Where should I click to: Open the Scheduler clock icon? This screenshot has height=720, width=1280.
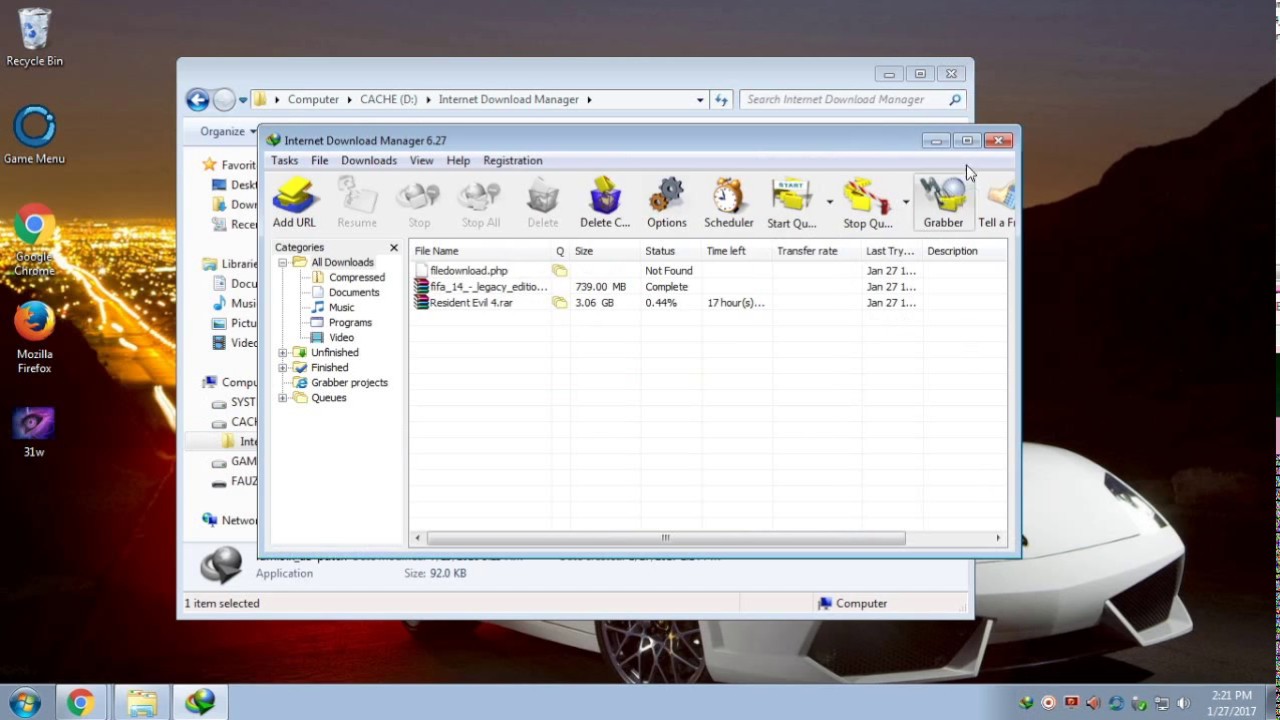729,204
